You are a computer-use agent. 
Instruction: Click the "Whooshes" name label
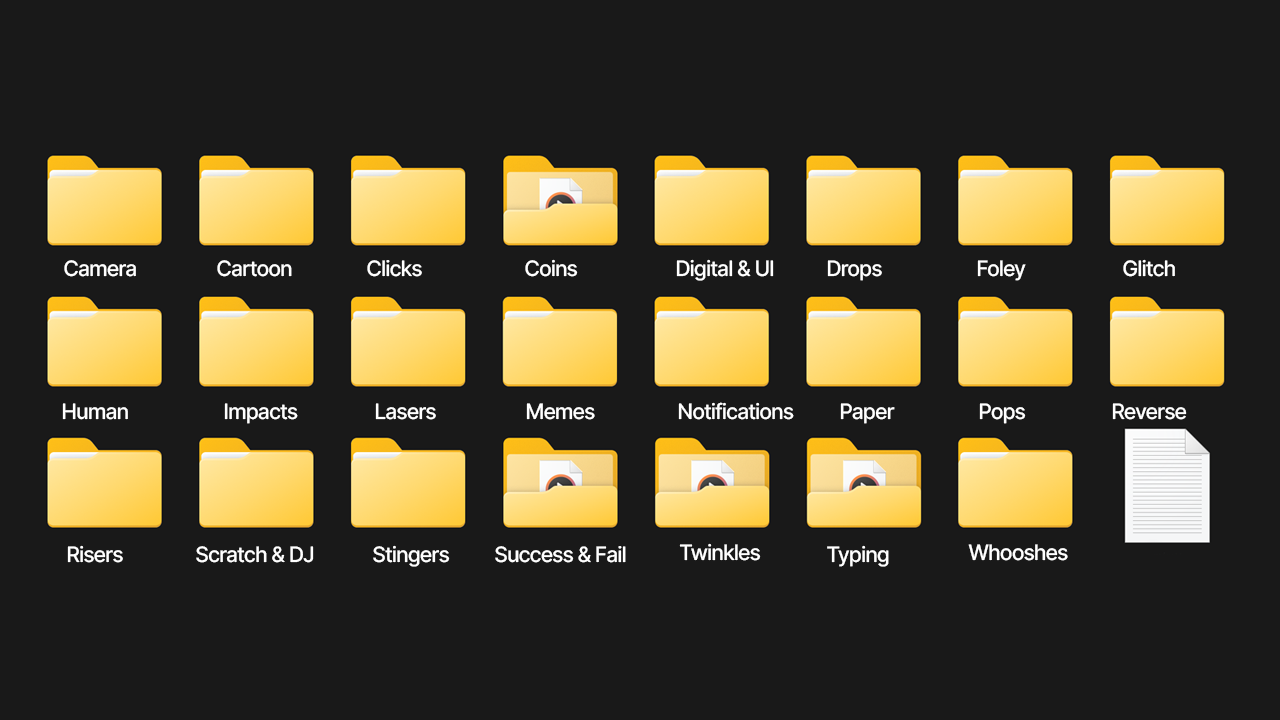pos(1018,553)
